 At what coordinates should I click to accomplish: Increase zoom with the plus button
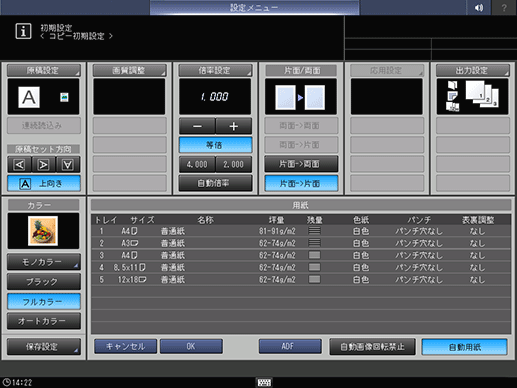pos(234,126)
